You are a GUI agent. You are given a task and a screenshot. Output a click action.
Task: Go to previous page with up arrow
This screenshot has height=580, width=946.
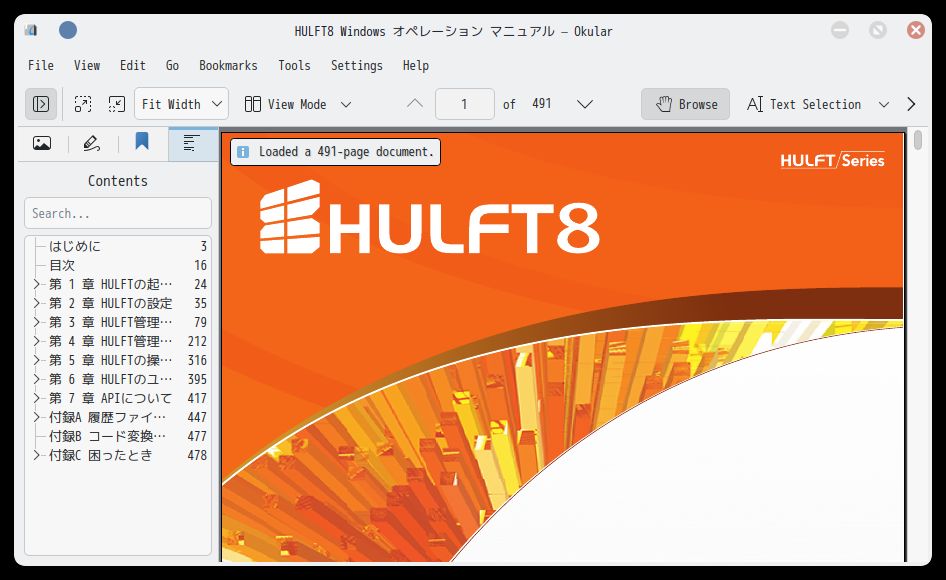414,104
